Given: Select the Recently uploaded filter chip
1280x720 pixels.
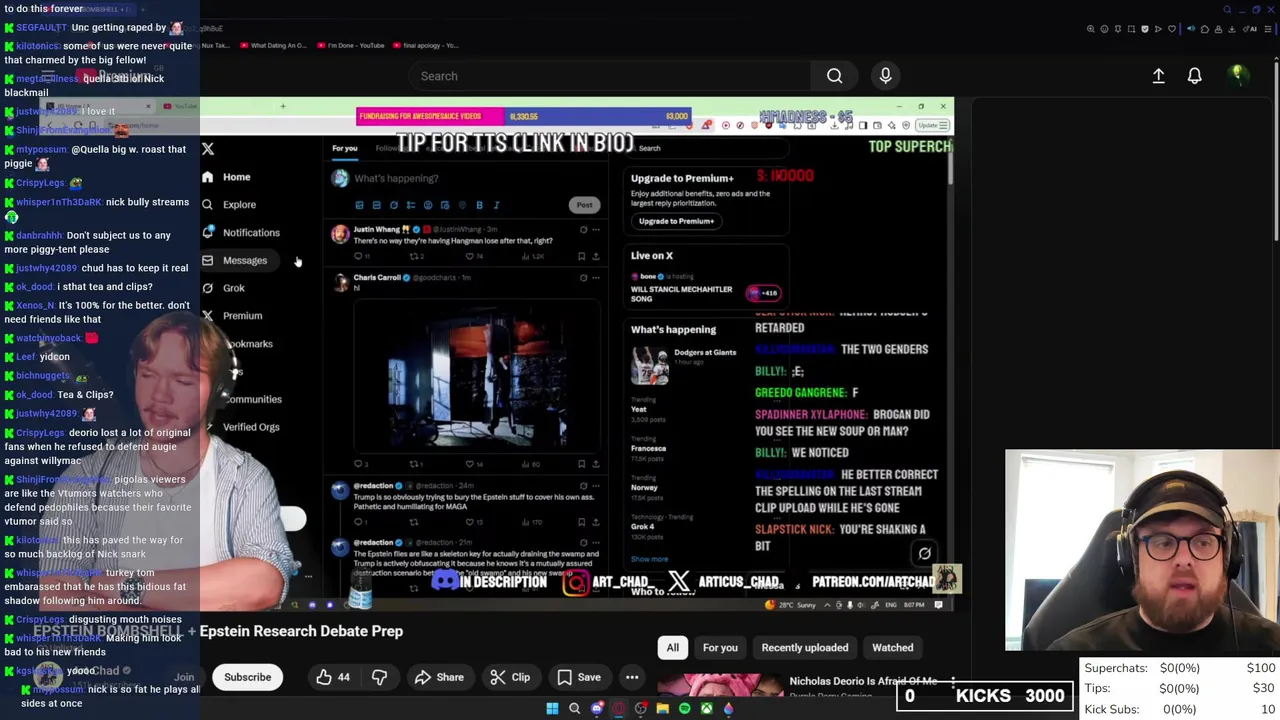Looking at the screenshot, I should pyautogui.click(x=805, y=648).
